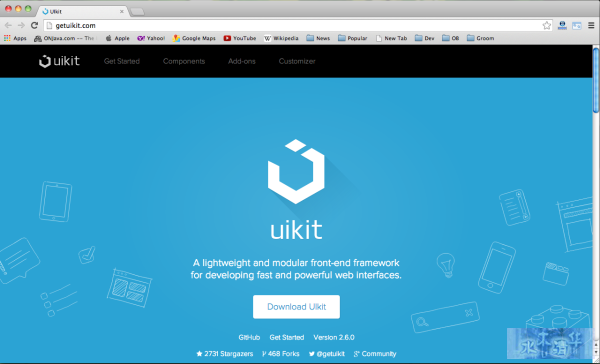Viewport: 600px width, 364px height.
Task: Open the Chrome hamburger menu
Action: pyautogui.click(x=591, y=26)
